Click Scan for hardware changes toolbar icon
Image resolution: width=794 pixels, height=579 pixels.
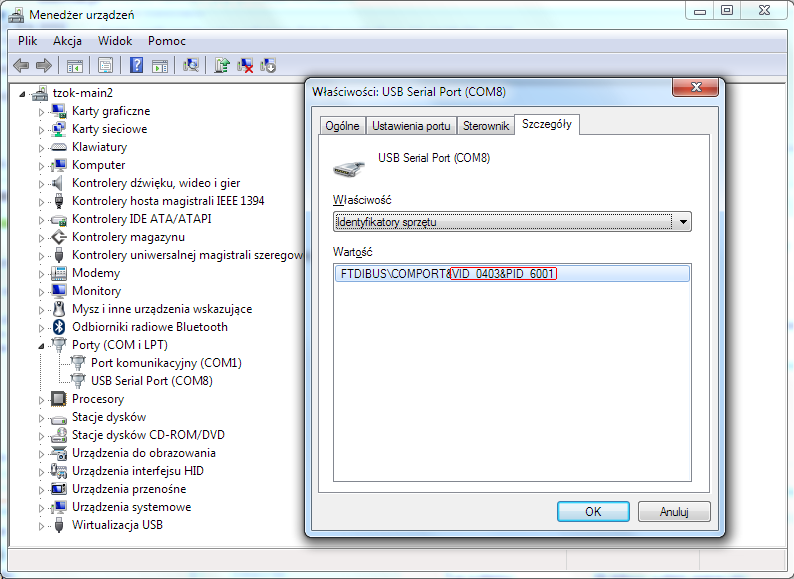191,65
